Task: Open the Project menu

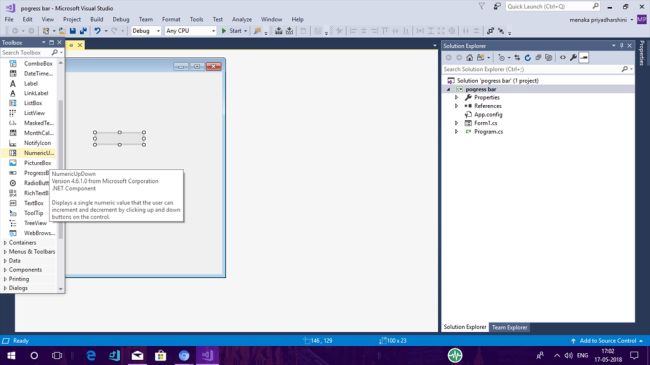Action: point(72,19)
